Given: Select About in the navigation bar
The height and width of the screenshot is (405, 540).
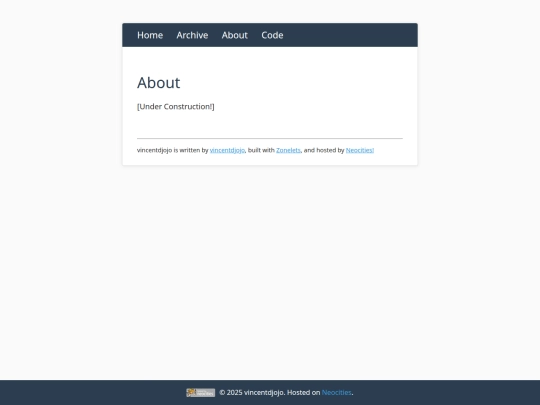Looking at the screenshot, I should (x=235, y=35).
